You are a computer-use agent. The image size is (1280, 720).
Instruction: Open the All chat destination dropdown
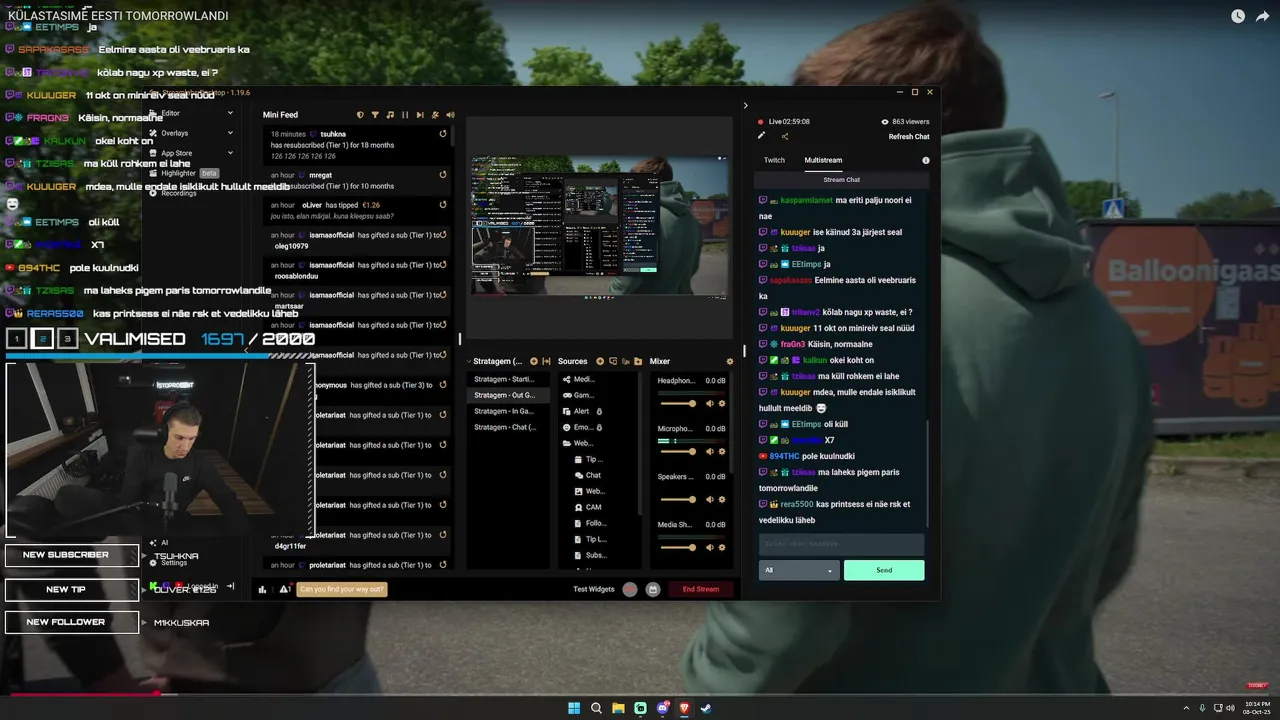coord(798,570)
